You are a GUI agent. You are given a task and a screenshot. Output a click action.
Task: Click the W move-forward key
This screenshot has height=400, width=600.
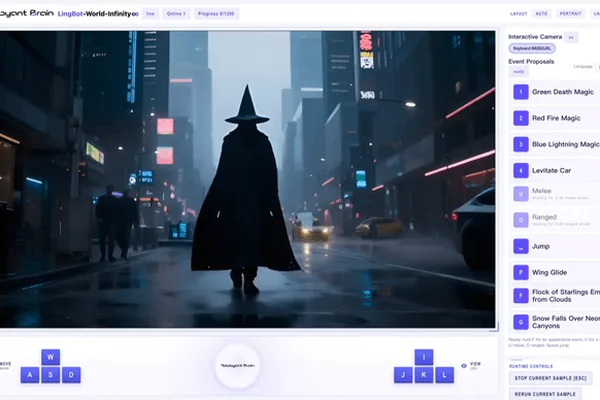pyautogui.click(x=51, y=357)
